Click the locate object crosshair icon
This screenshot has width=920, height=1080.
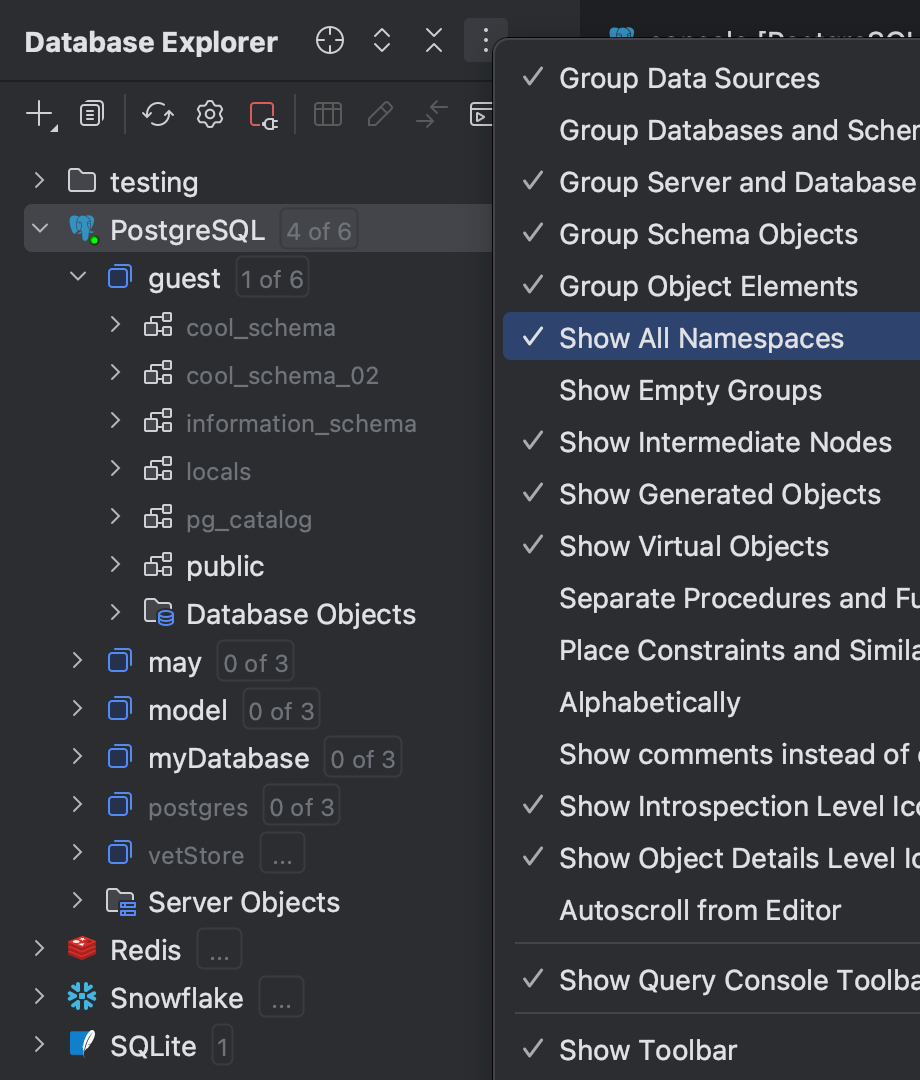pos(329,41)
